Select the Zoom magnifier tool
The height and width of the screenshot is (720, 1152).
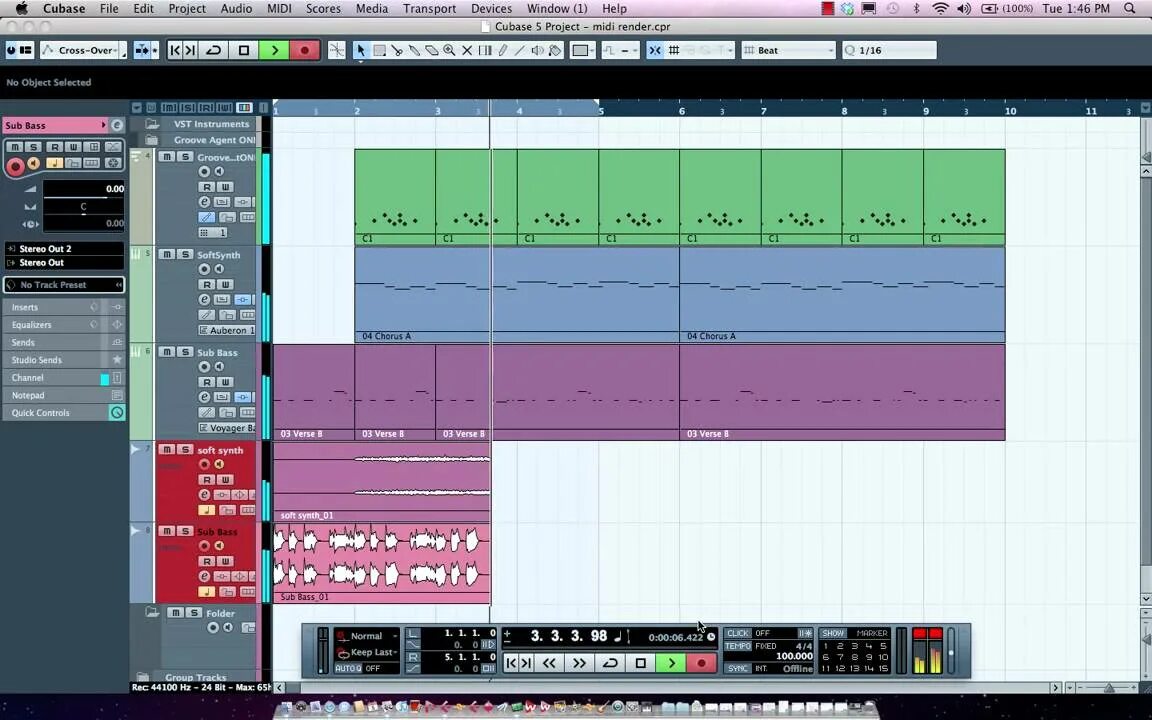449,50
